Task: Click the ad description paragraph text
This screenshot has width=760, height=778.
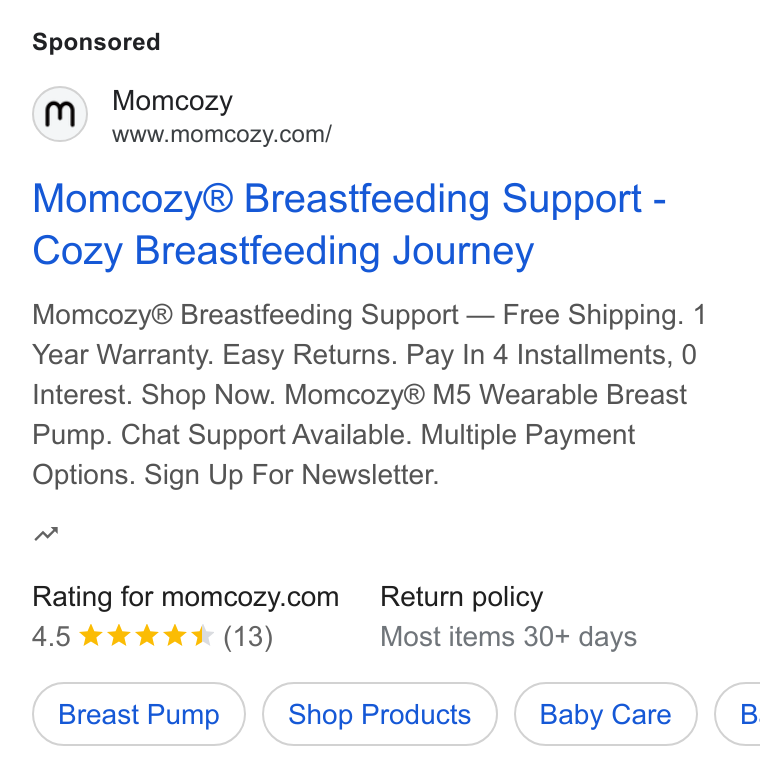Action: (x=370, y=394)
